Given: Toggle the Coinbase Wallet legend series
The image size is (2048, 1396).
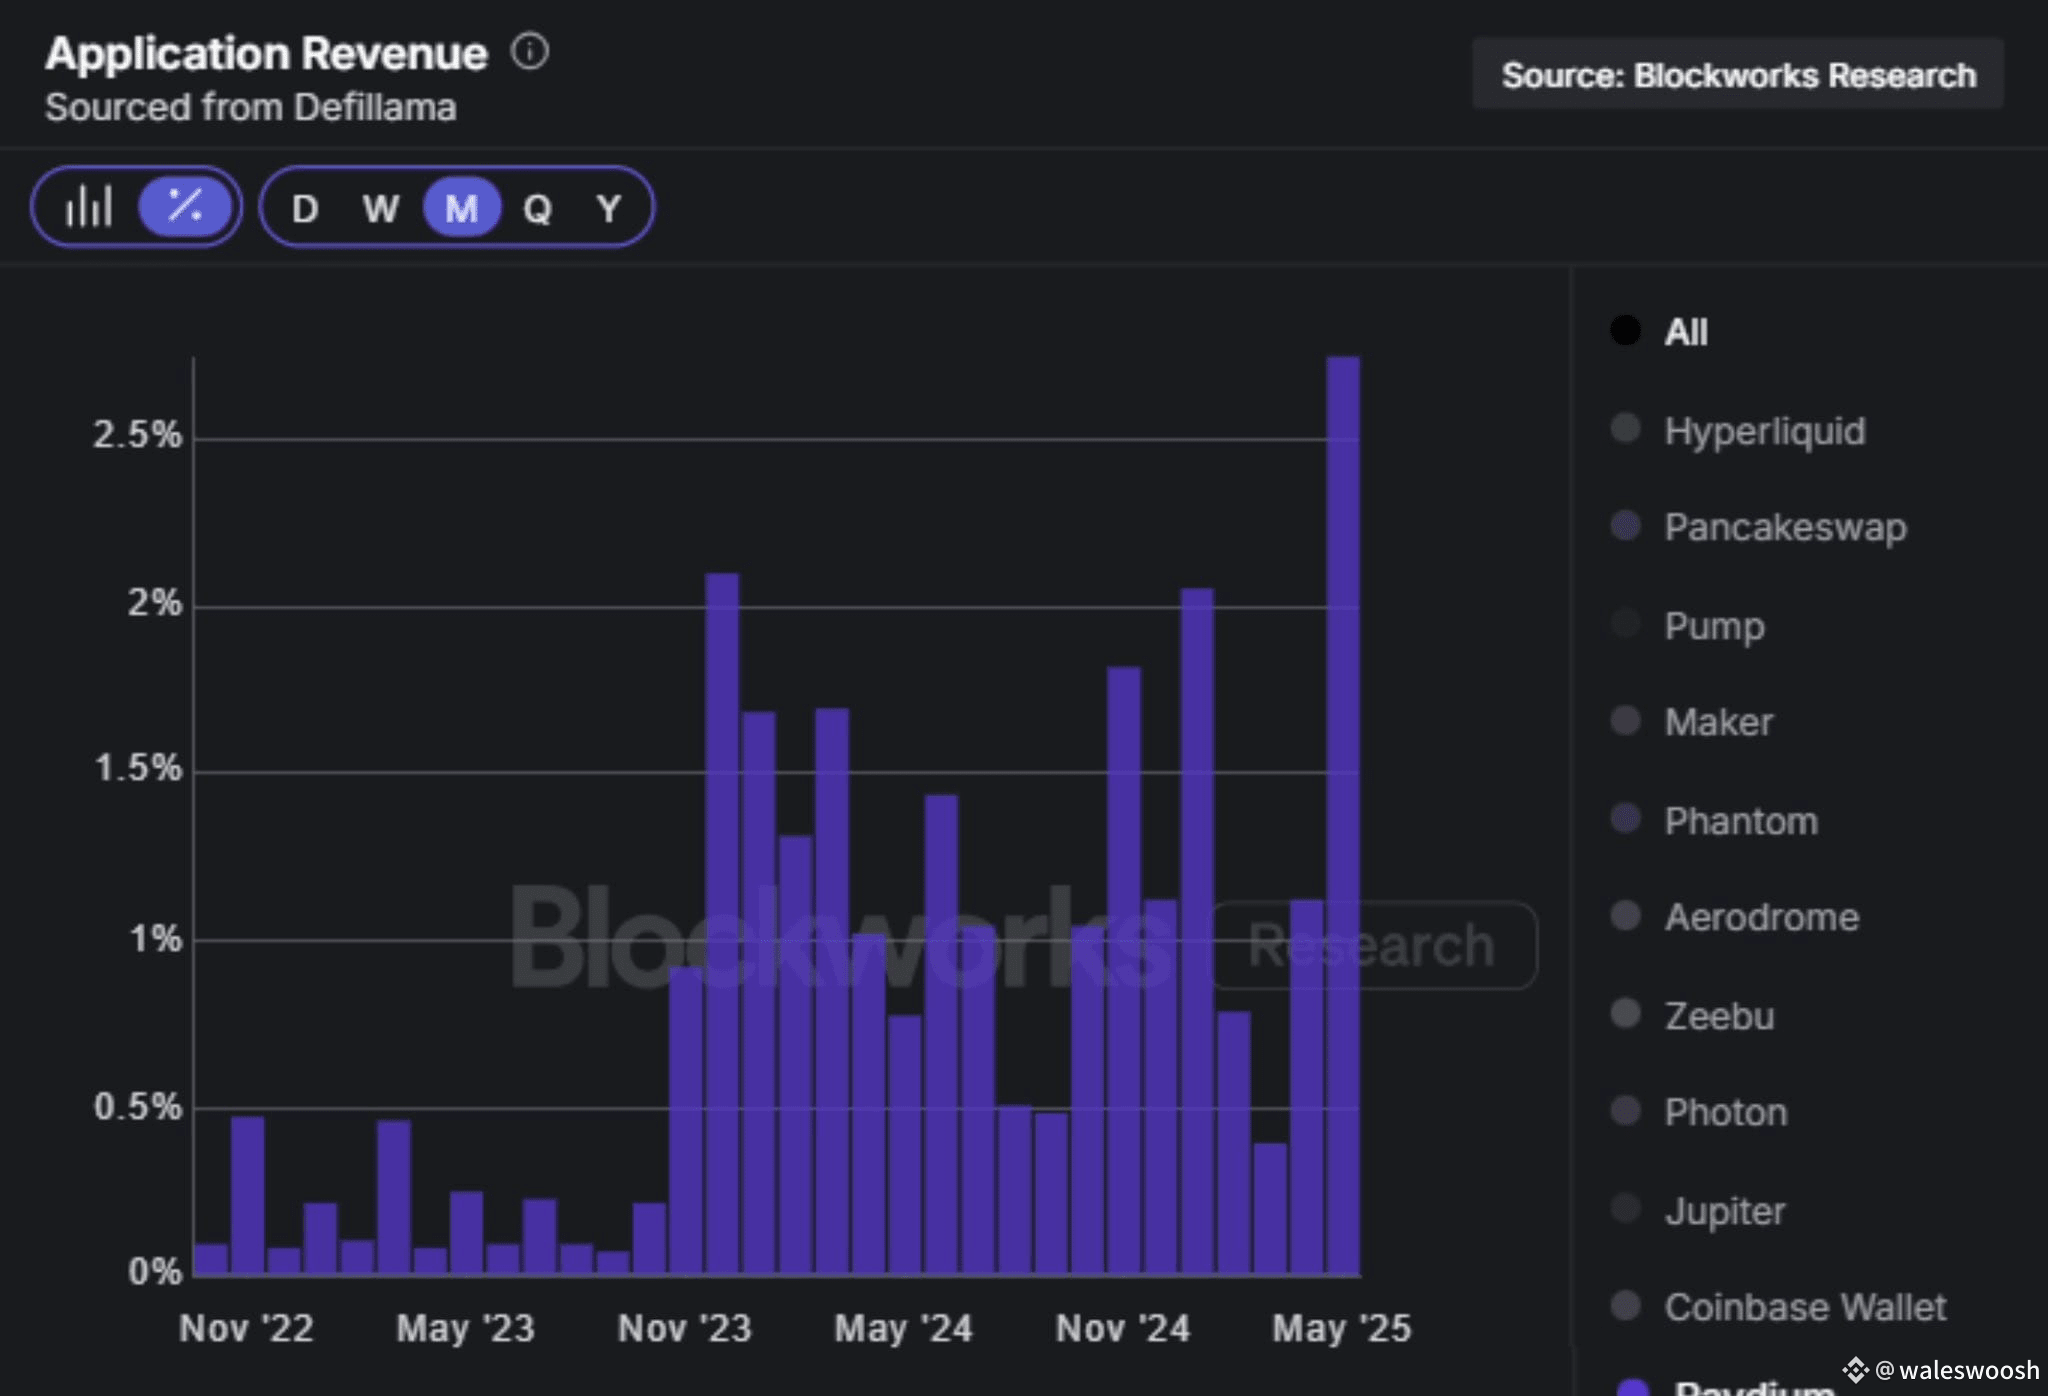Looking at the screenshot, I should [x=1779, y=1306].
